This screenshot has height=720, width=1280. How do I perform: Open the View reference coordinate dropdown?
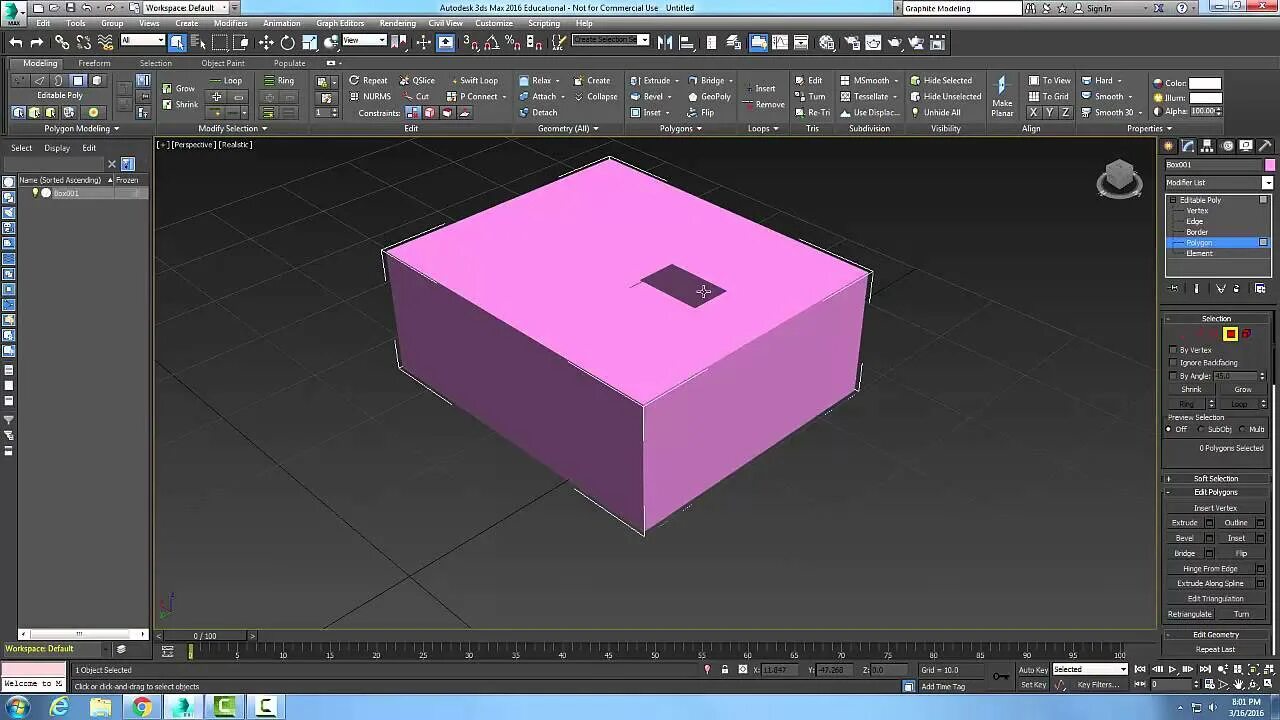364,41
